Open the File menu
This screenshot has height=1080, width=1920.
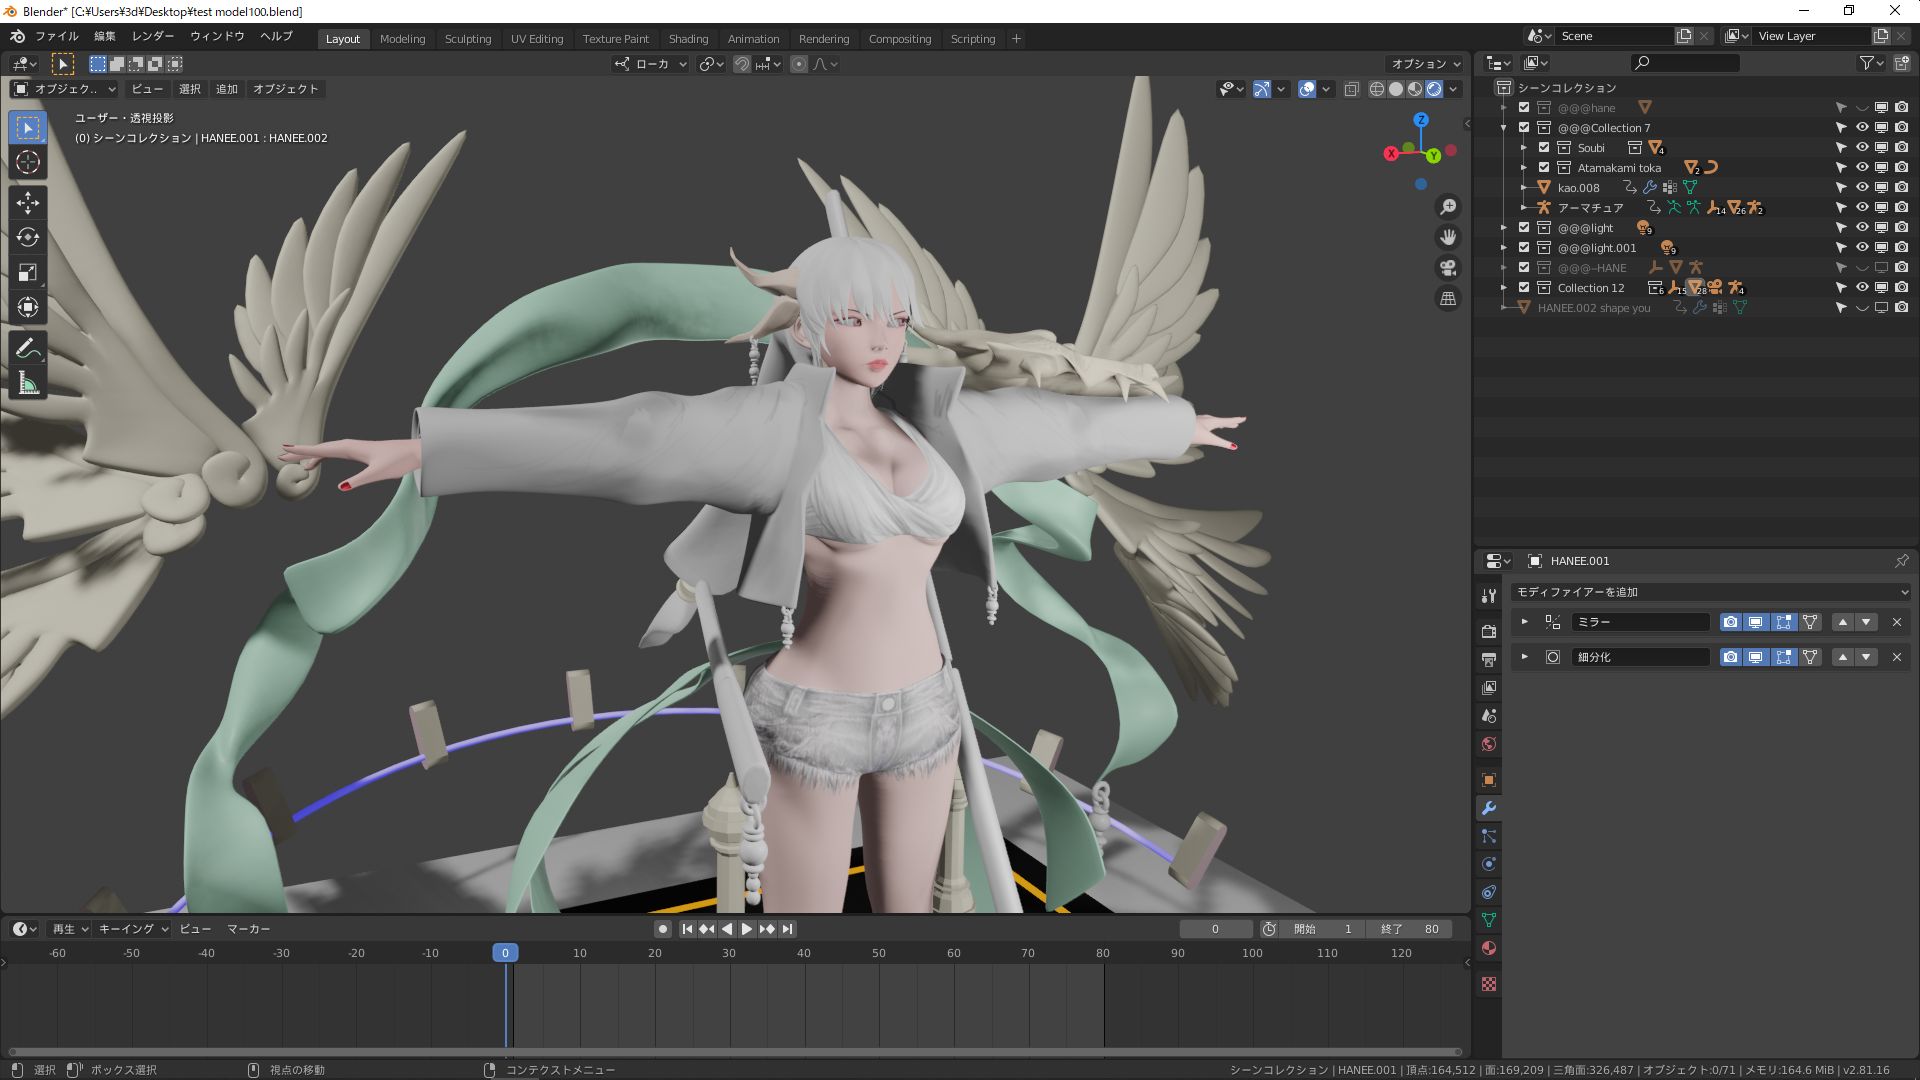[56, 36]
